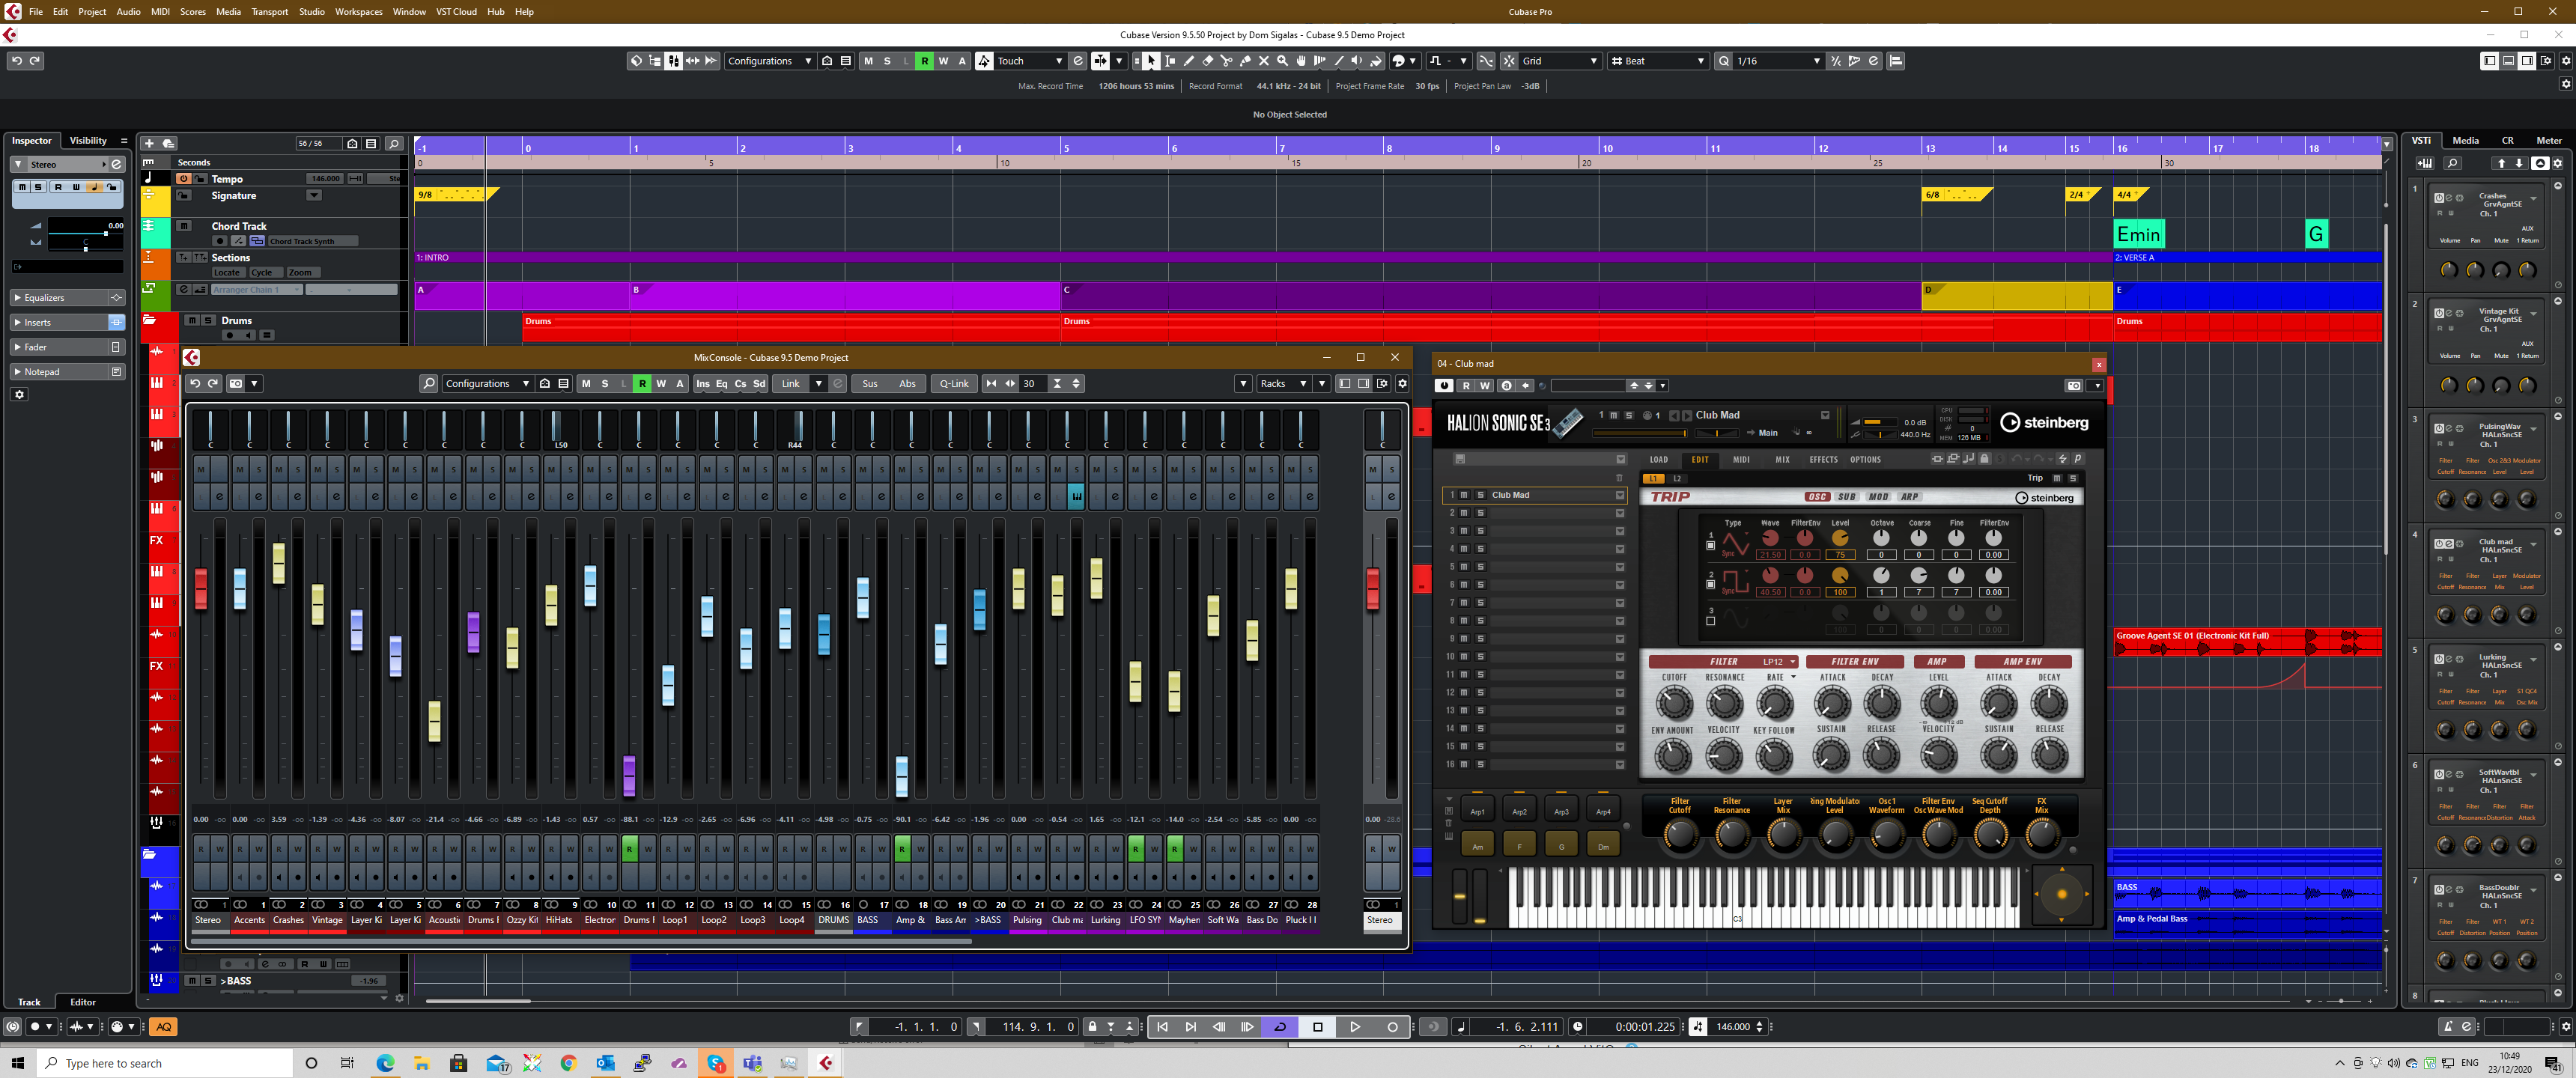Select the Range Selection tool

click(x=1170, y=61)
